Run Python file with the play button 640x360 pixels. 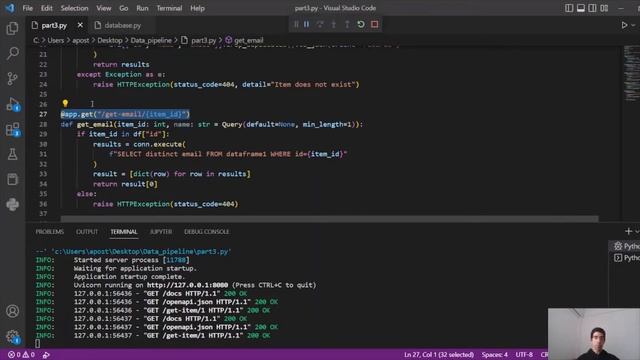624,25
